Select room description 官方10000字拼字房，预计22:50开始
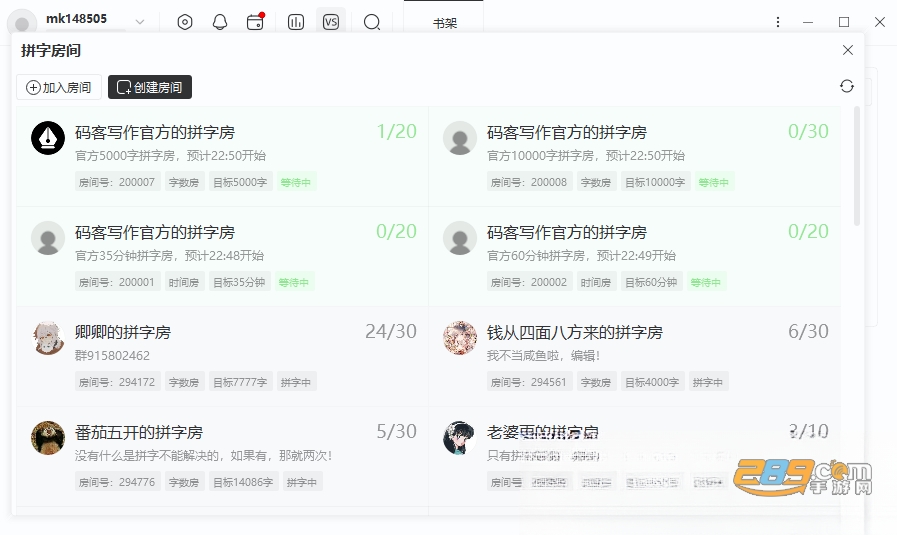The width and height of the screenshot is (897, 535). point(586,156)
